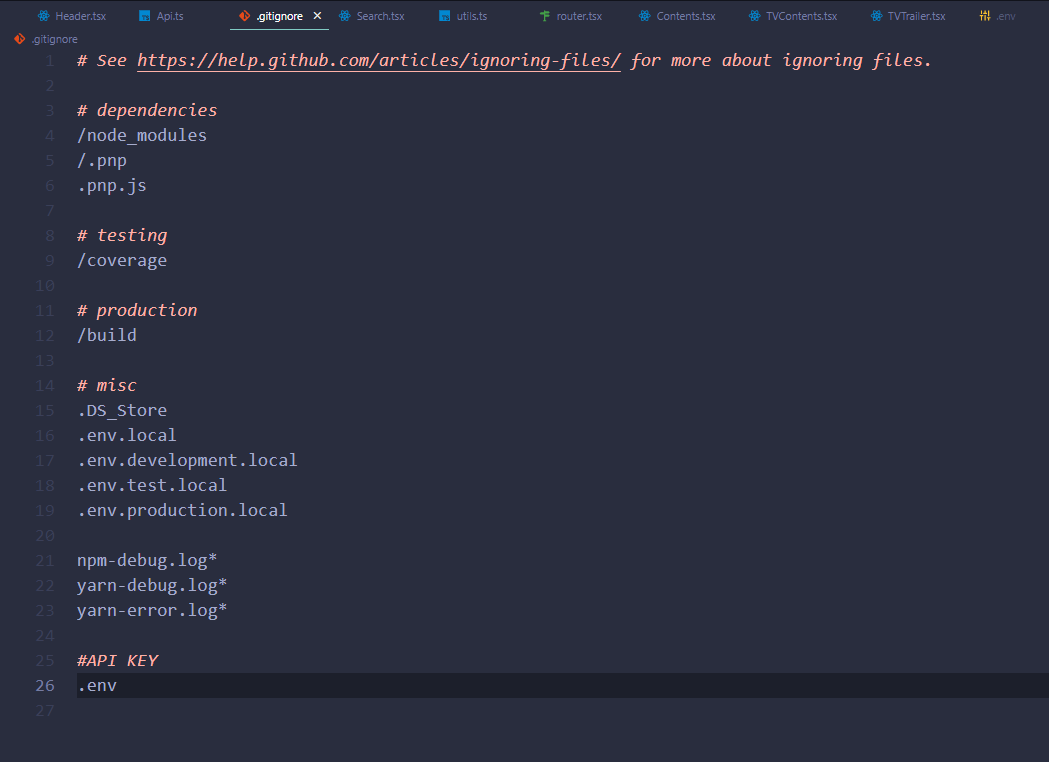Screen dimensions: 1049x762
Task: Click the TypeScript icon on utils.ts tab
Action: tap(445, 16)
